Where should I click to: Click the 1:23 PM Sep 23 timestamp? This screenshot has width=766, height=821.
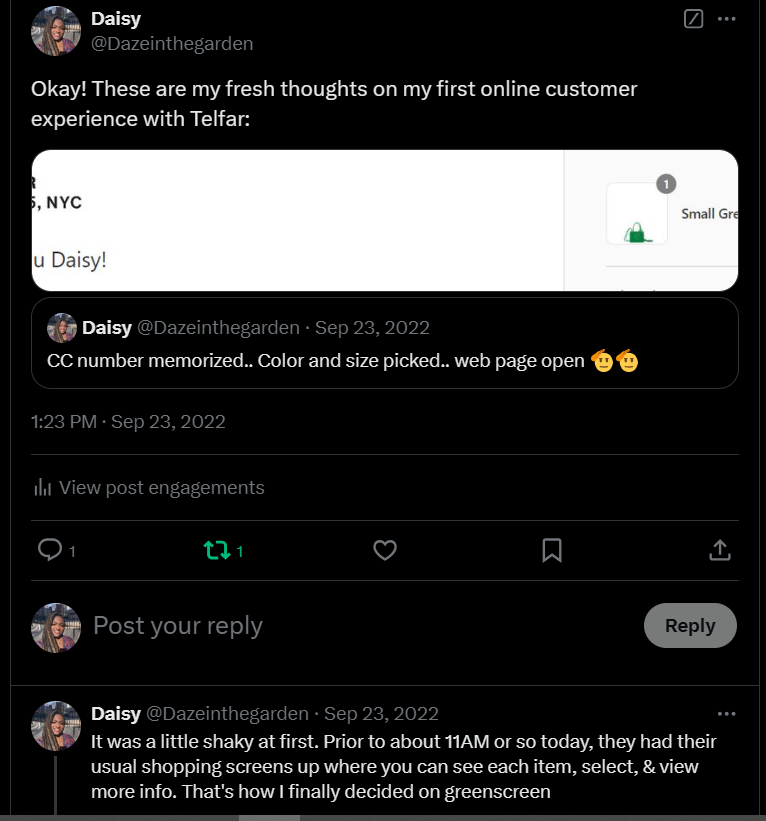(128, 421)
